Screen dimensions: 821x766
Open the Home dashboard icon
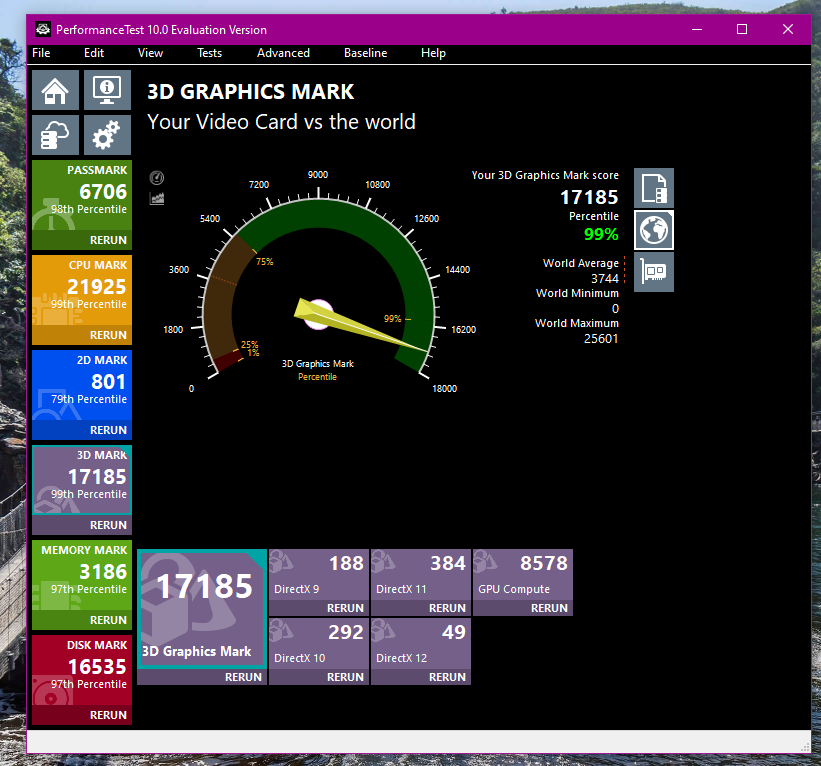pos(56,90)
